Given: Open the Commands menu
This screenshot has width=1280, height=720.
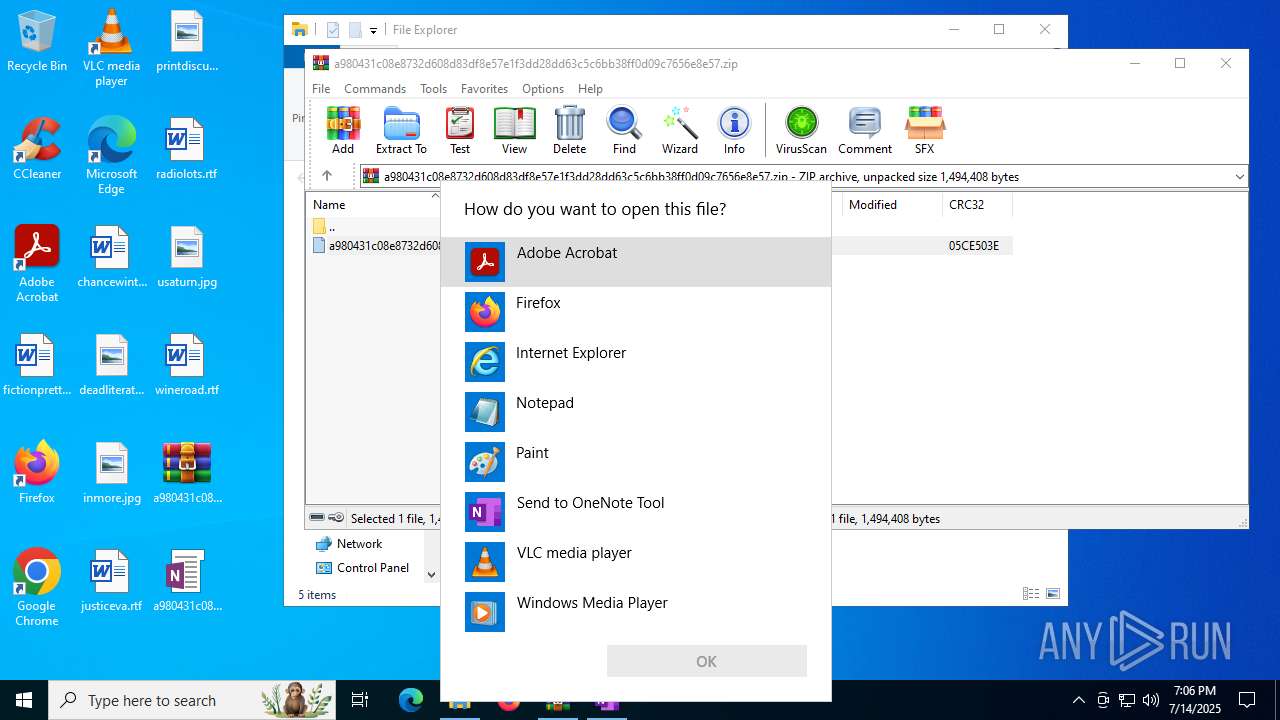Looking at the screenshot, I should [375, 88].
